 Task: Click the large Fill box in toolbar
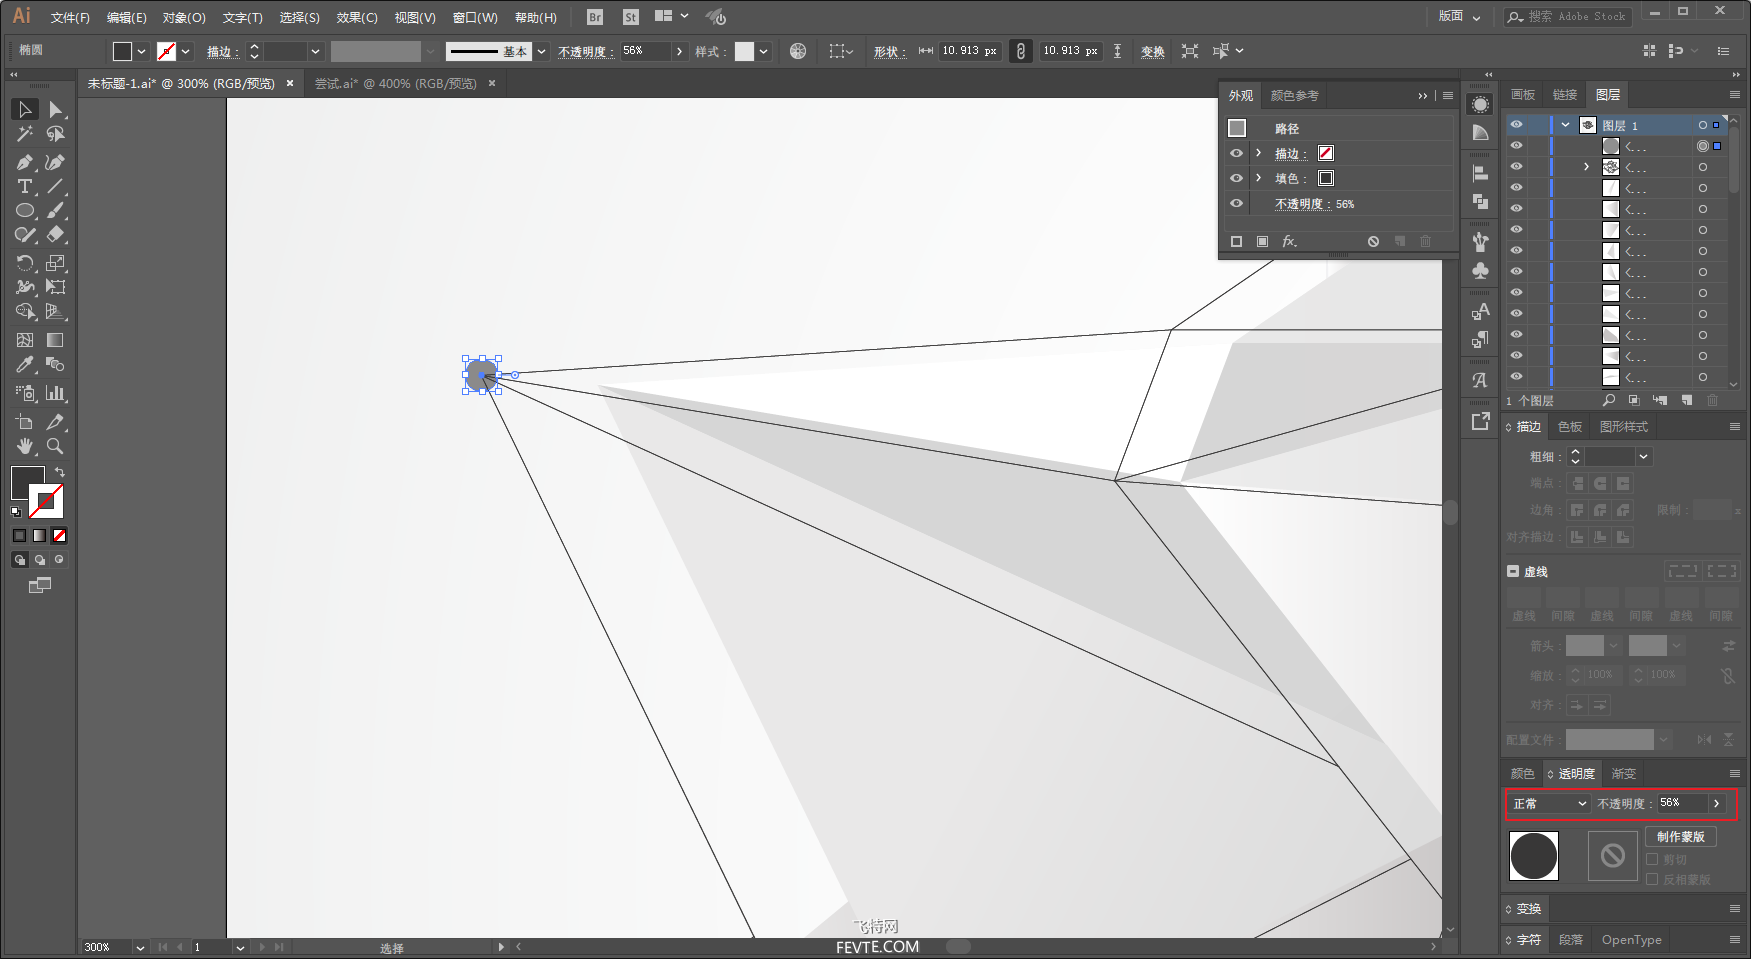27,482
